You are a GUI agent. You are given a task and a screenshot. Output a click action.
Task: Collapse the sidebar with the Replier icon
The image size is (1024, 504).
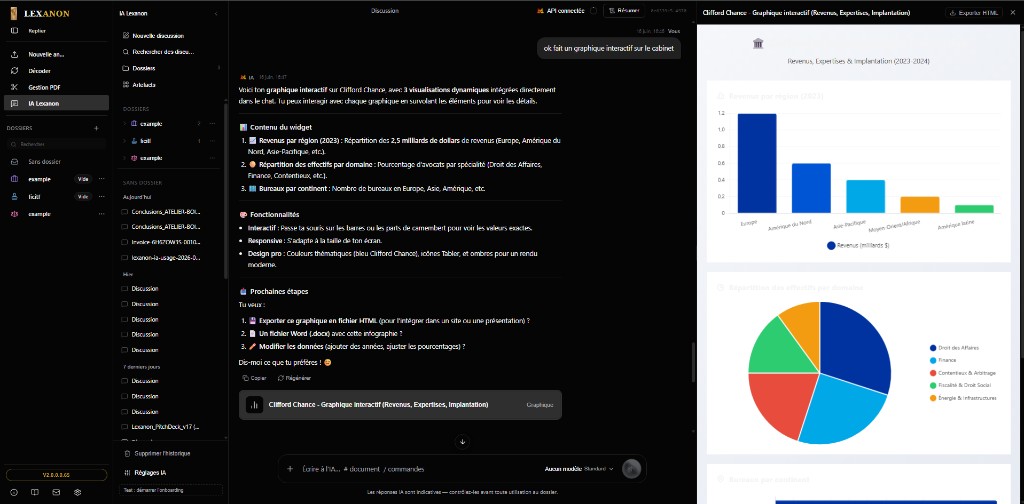point(14,31)
